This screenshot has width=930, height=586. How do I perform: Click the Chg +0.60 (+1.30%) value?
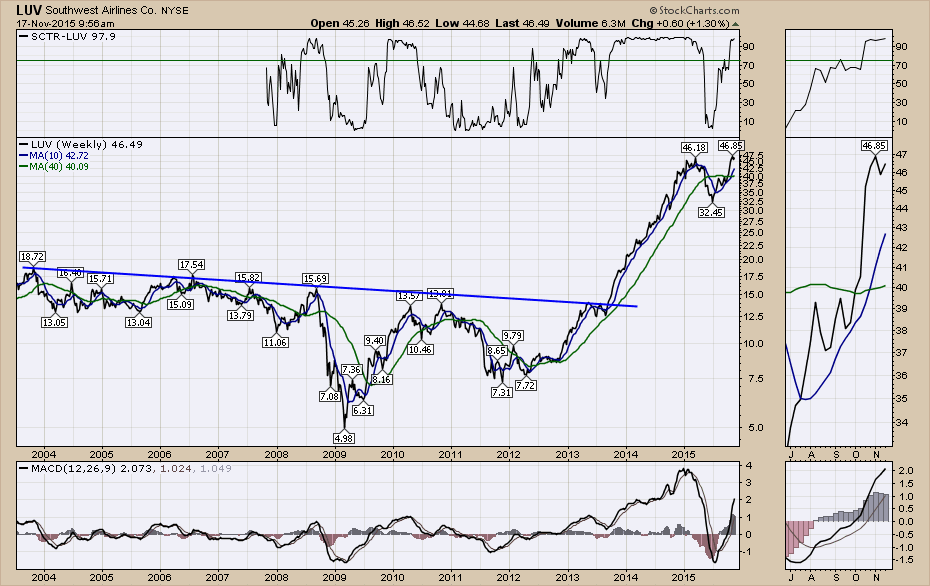coord(680,23)
